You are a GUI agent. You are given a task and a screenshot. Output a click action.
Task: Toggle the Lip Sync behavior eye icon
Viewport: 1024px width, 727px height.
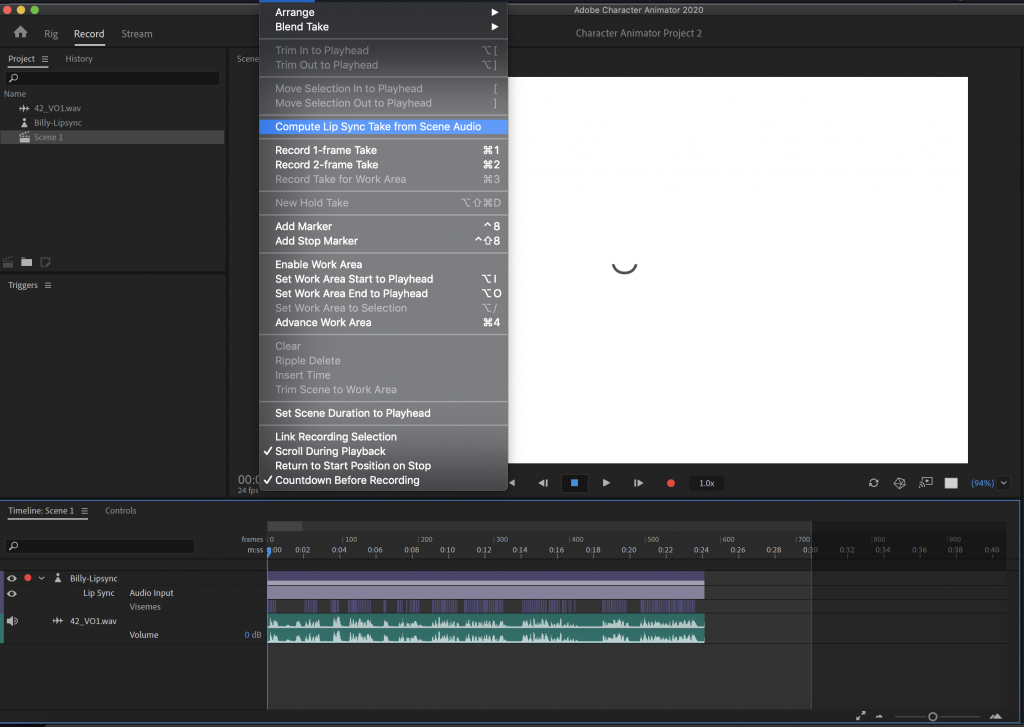tap(12, 593)
